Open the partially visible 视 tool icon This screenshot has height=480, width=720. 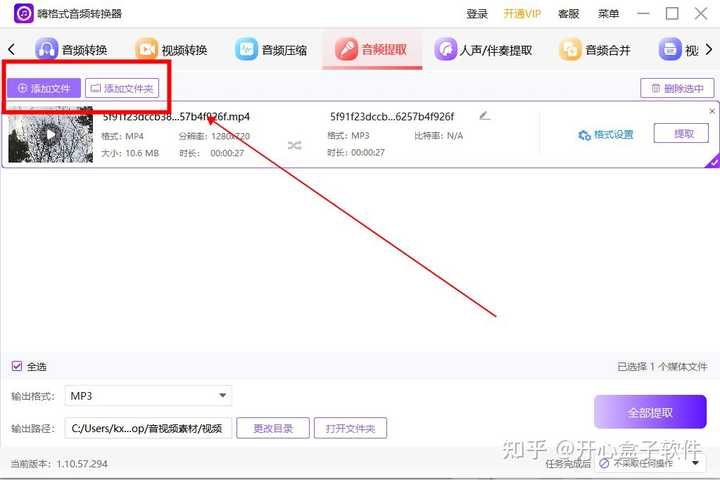click(x=670, y=50)
